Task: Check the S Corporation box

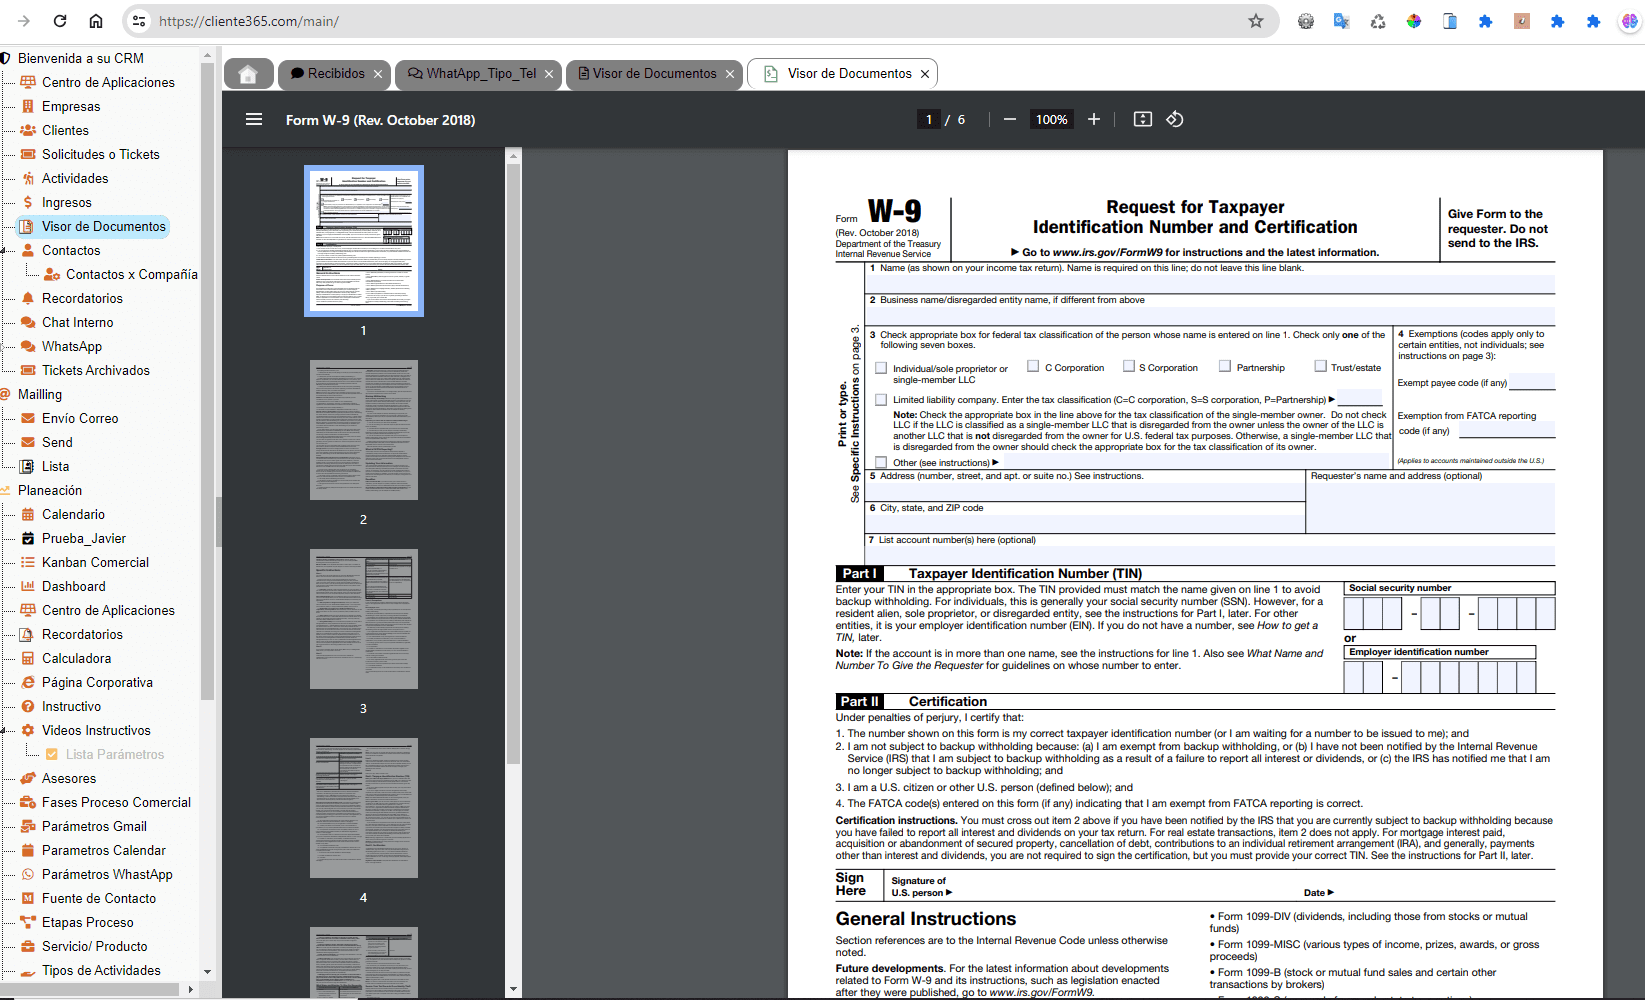Action: [x=1129, y=366]
